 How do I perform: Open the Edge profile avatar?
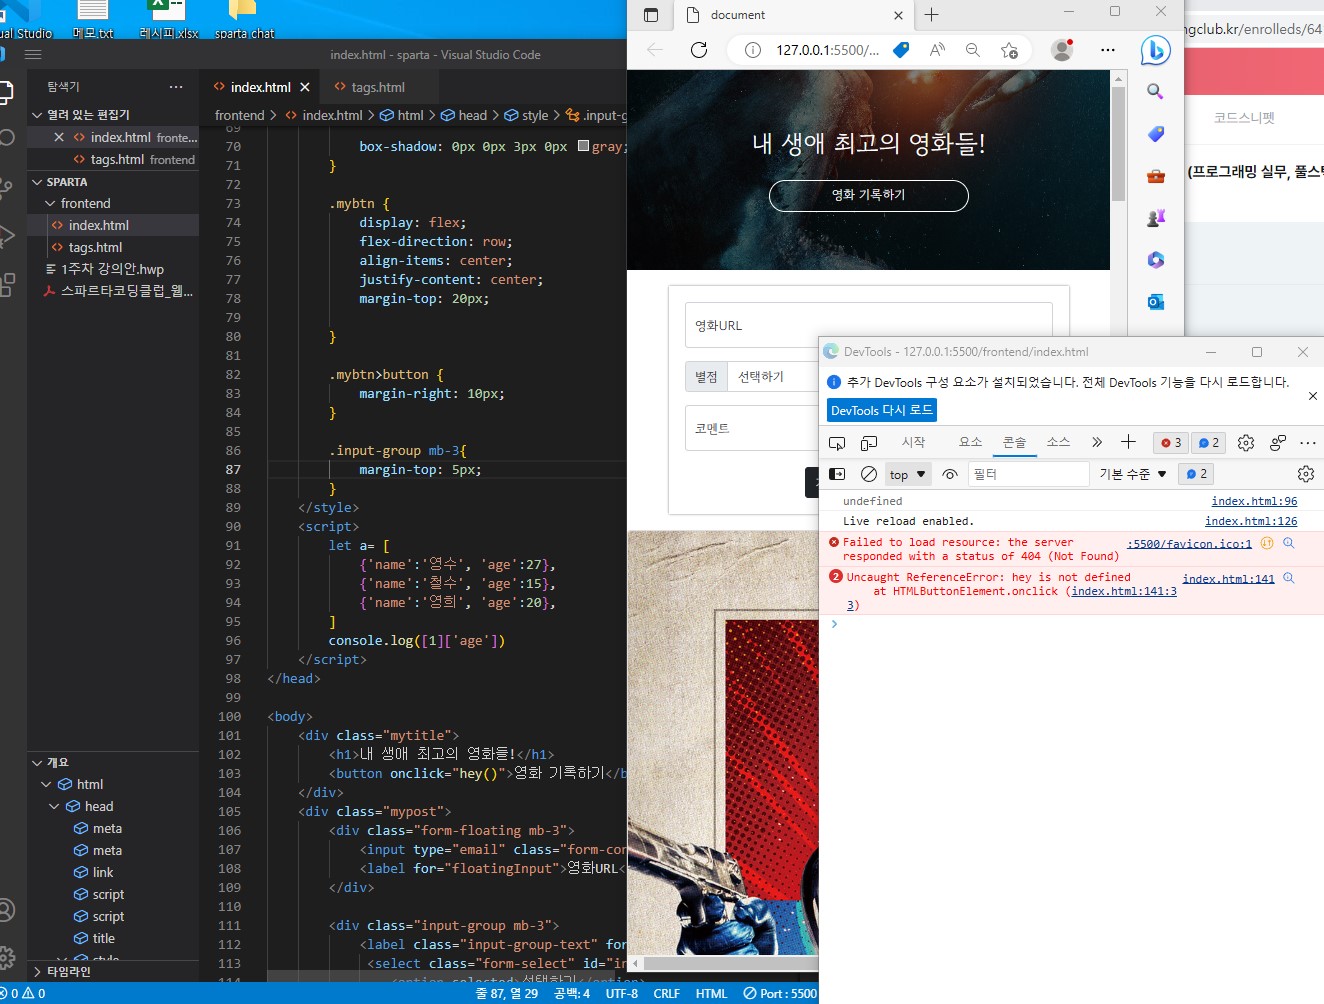(x=1062, y=50)
